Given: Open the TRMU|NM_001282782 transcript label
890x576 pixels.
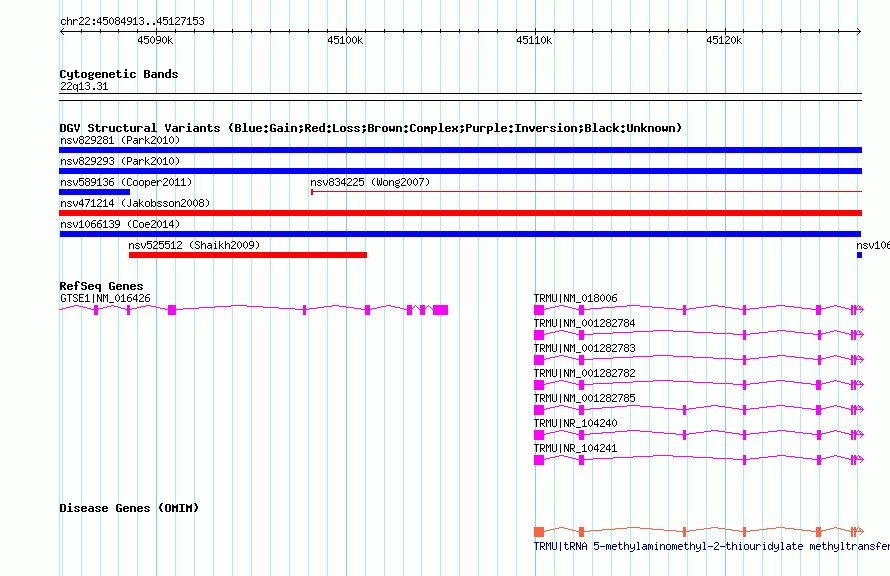Looking at the screenshot, I should point(585,373).
